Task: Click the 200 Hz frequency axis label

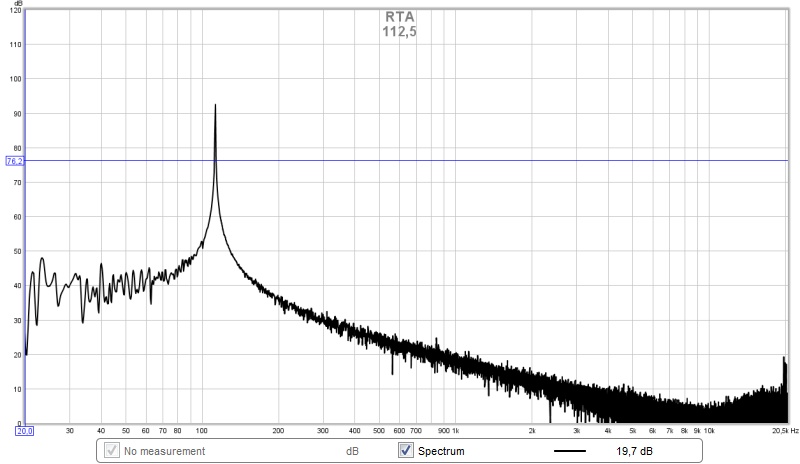Action: tap(278, 431)
